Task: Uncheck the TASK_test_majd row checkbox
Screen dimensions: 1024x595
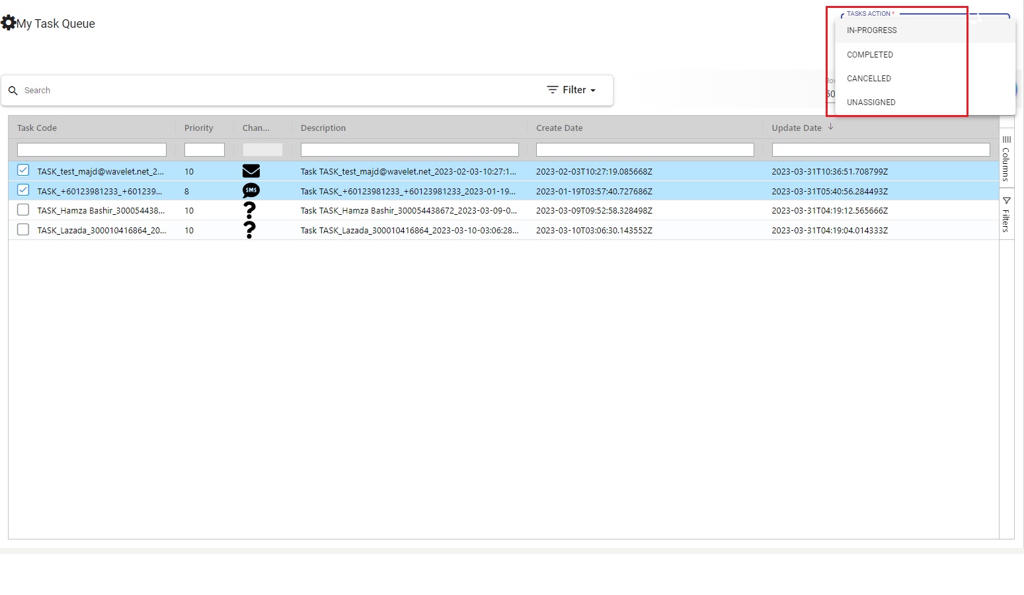Action: [23, 171]
